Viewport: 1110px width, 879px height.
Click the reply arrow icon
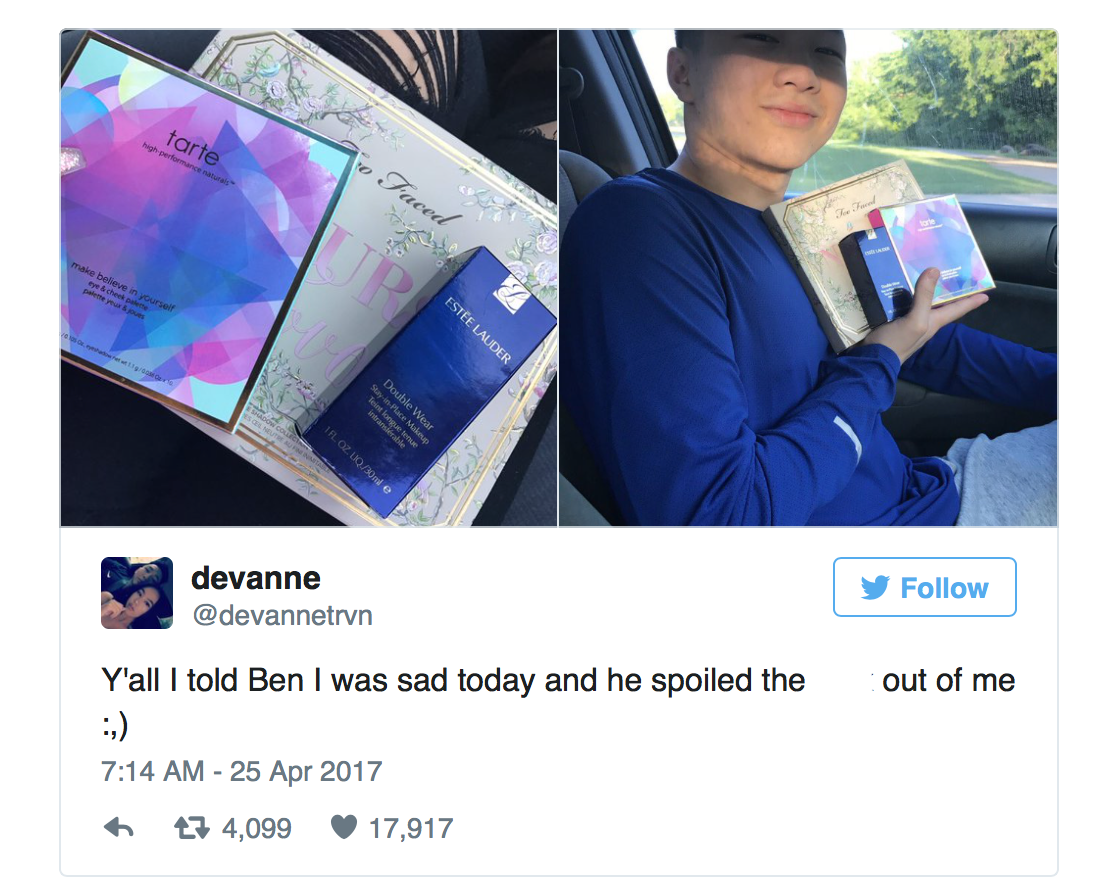point(118,827)
